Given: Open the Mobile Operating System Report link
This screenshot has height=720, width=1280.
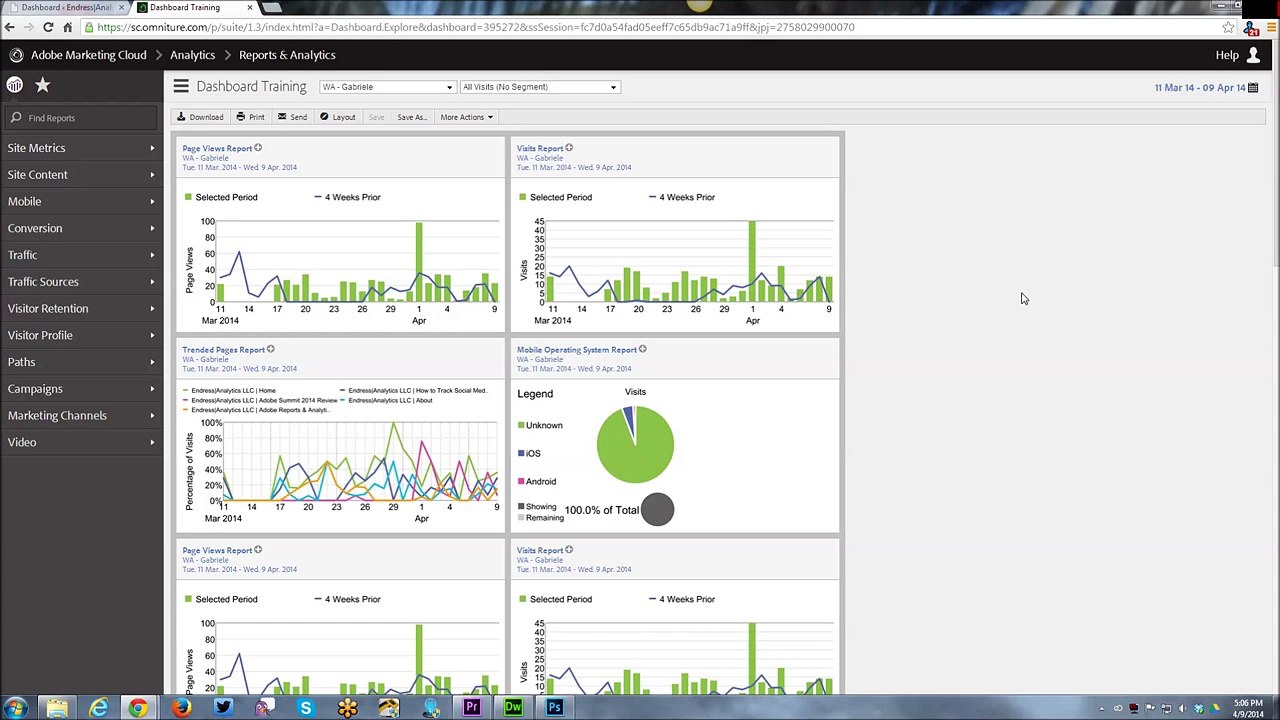Looking at the screenshot, I should [x=577, y=350].
